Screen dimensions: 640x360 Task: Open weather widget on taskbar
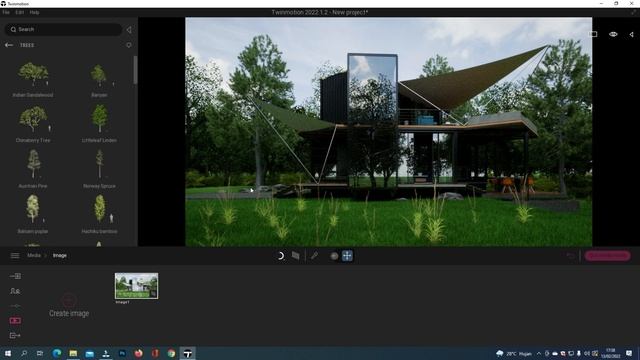coord(514,353)
